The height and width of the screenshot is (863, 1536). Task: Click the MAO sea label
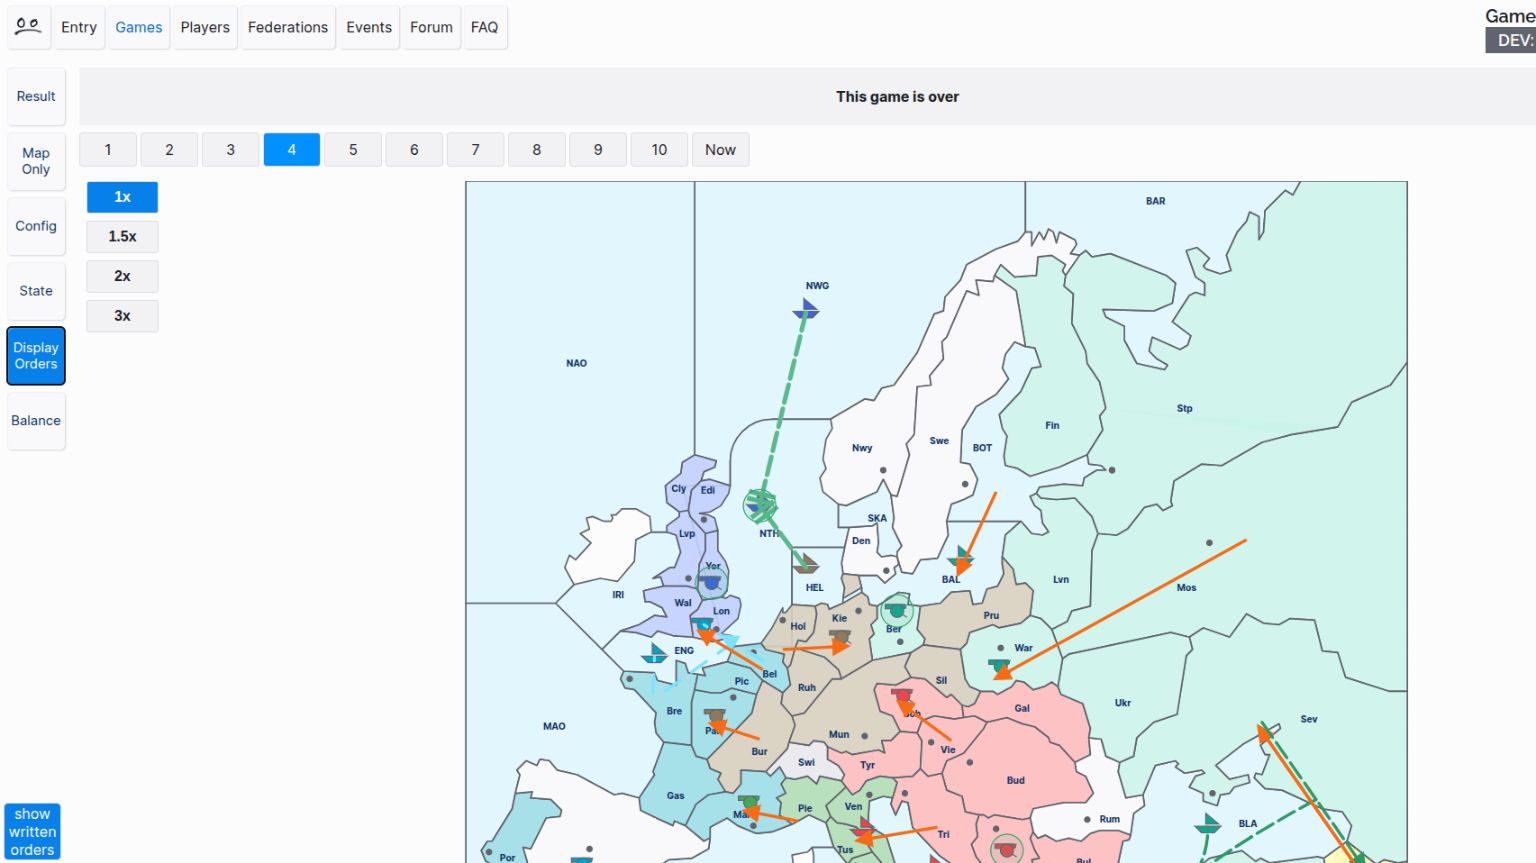[554, 726]
